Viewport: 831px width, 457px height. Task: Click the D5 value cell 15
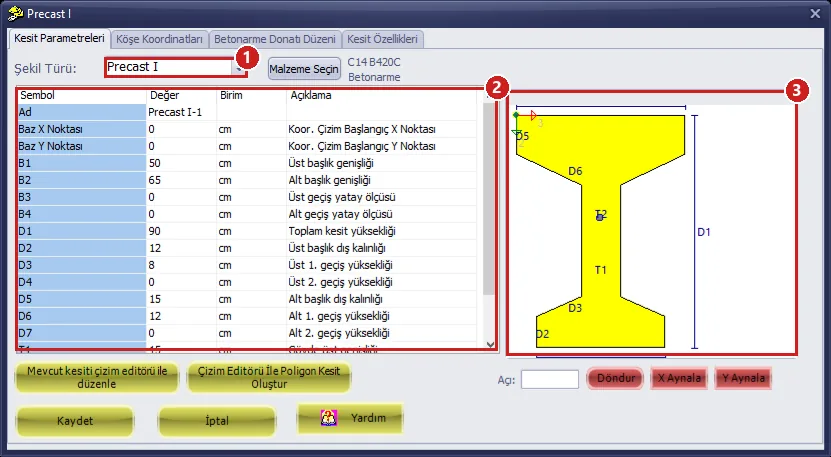pos(181,299)
